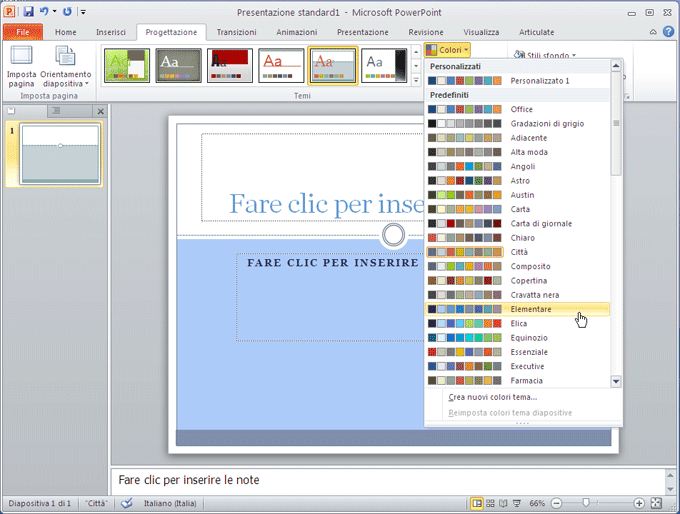Choose the Adiacente color scheme

[x=517, y=138]
